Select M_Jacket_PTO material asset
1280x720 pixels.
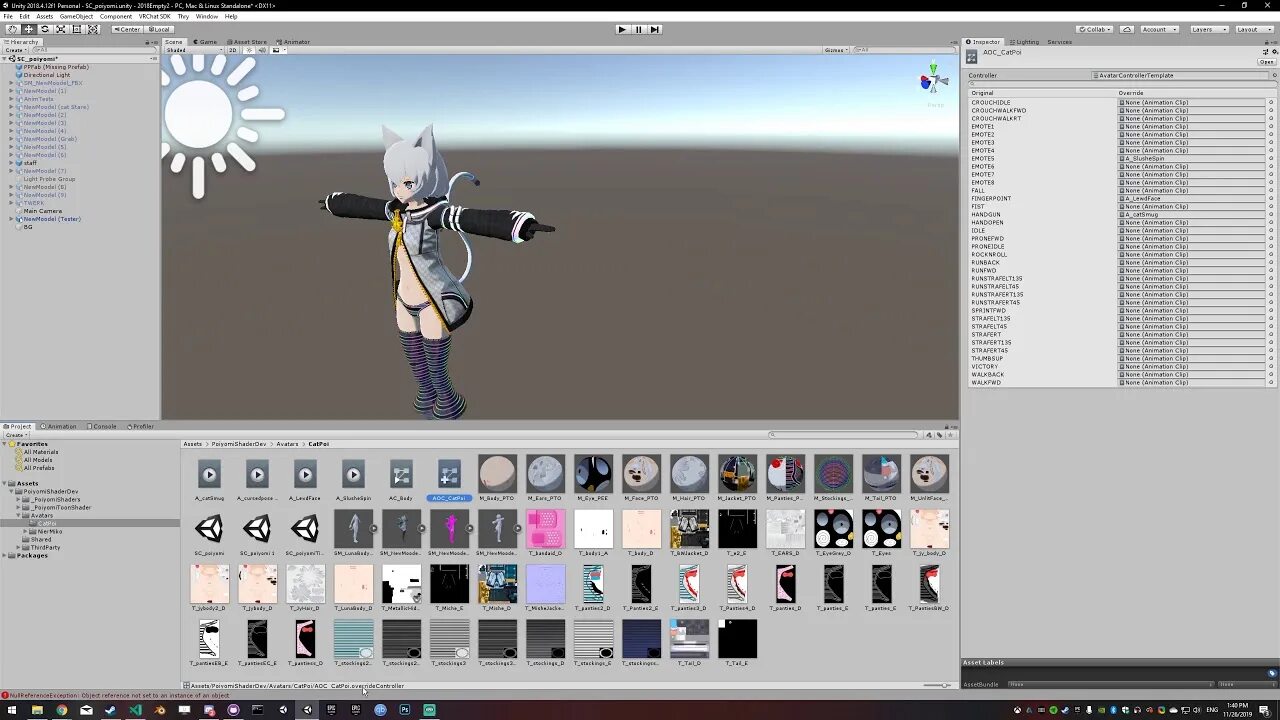point(737,480)
